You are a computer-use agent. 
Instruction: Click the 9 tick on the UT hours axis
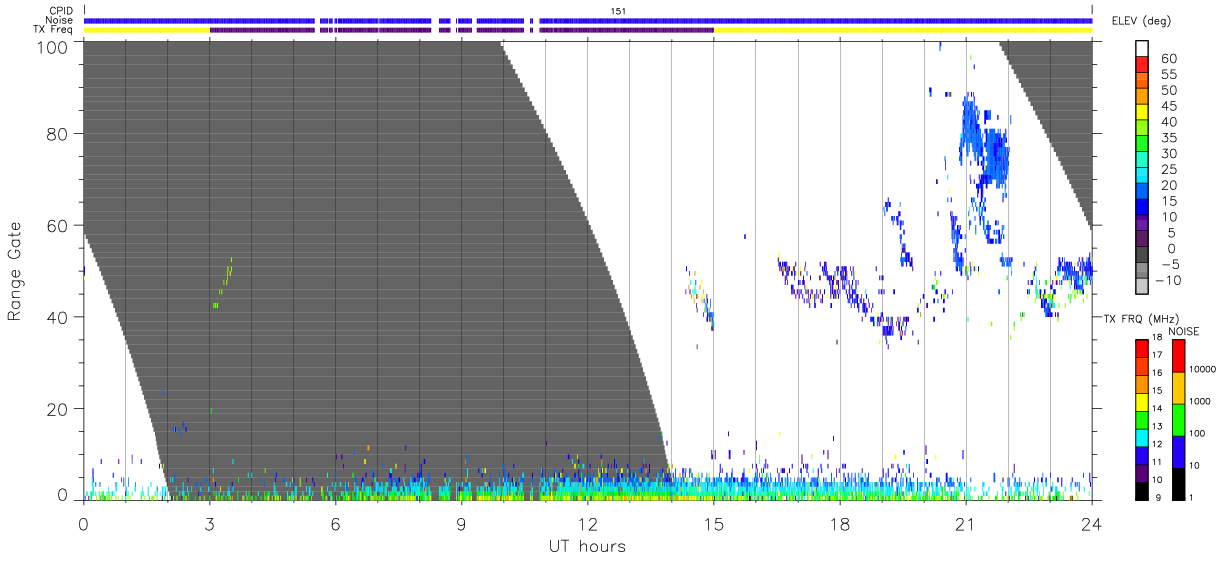tap(462, 523)
